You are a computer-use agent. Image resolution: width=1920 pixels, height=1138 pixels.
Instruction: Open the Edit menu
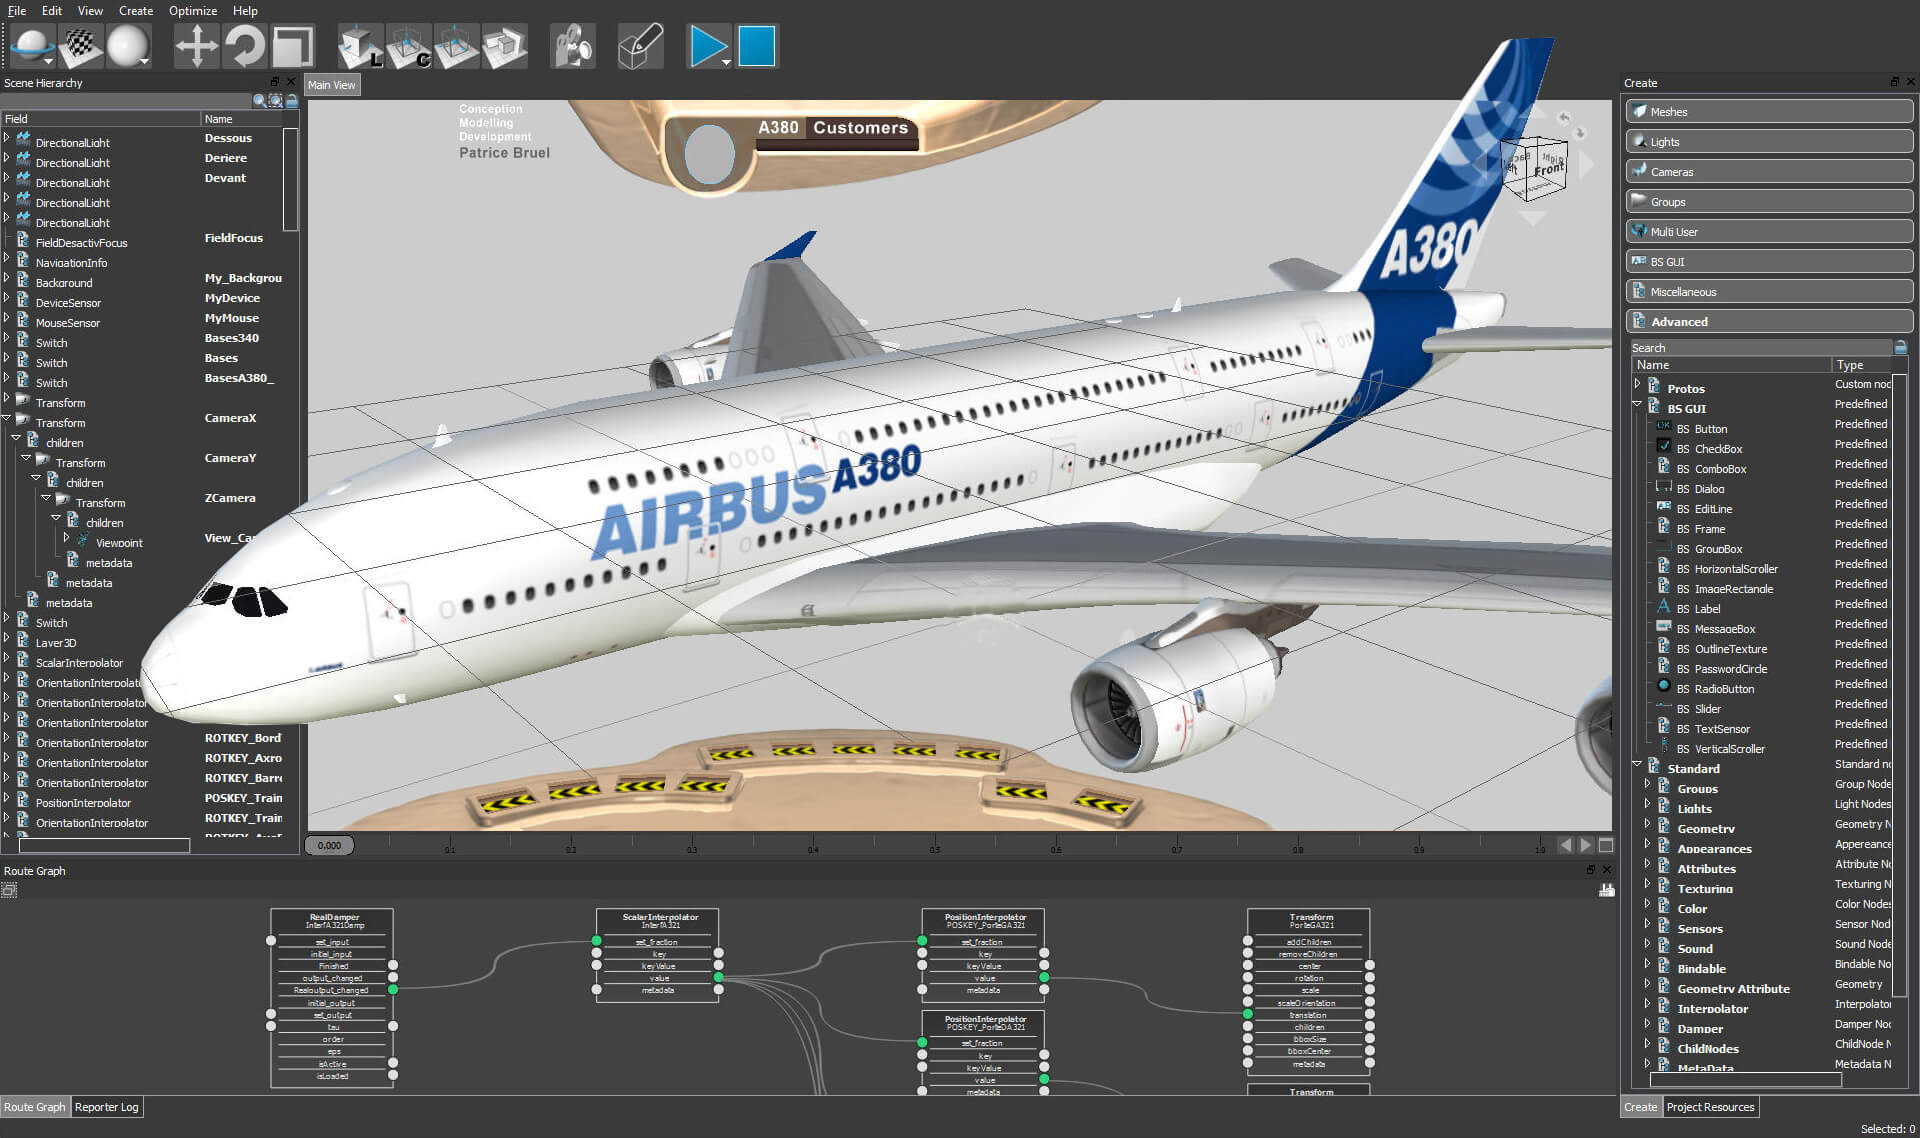[52, 10]
